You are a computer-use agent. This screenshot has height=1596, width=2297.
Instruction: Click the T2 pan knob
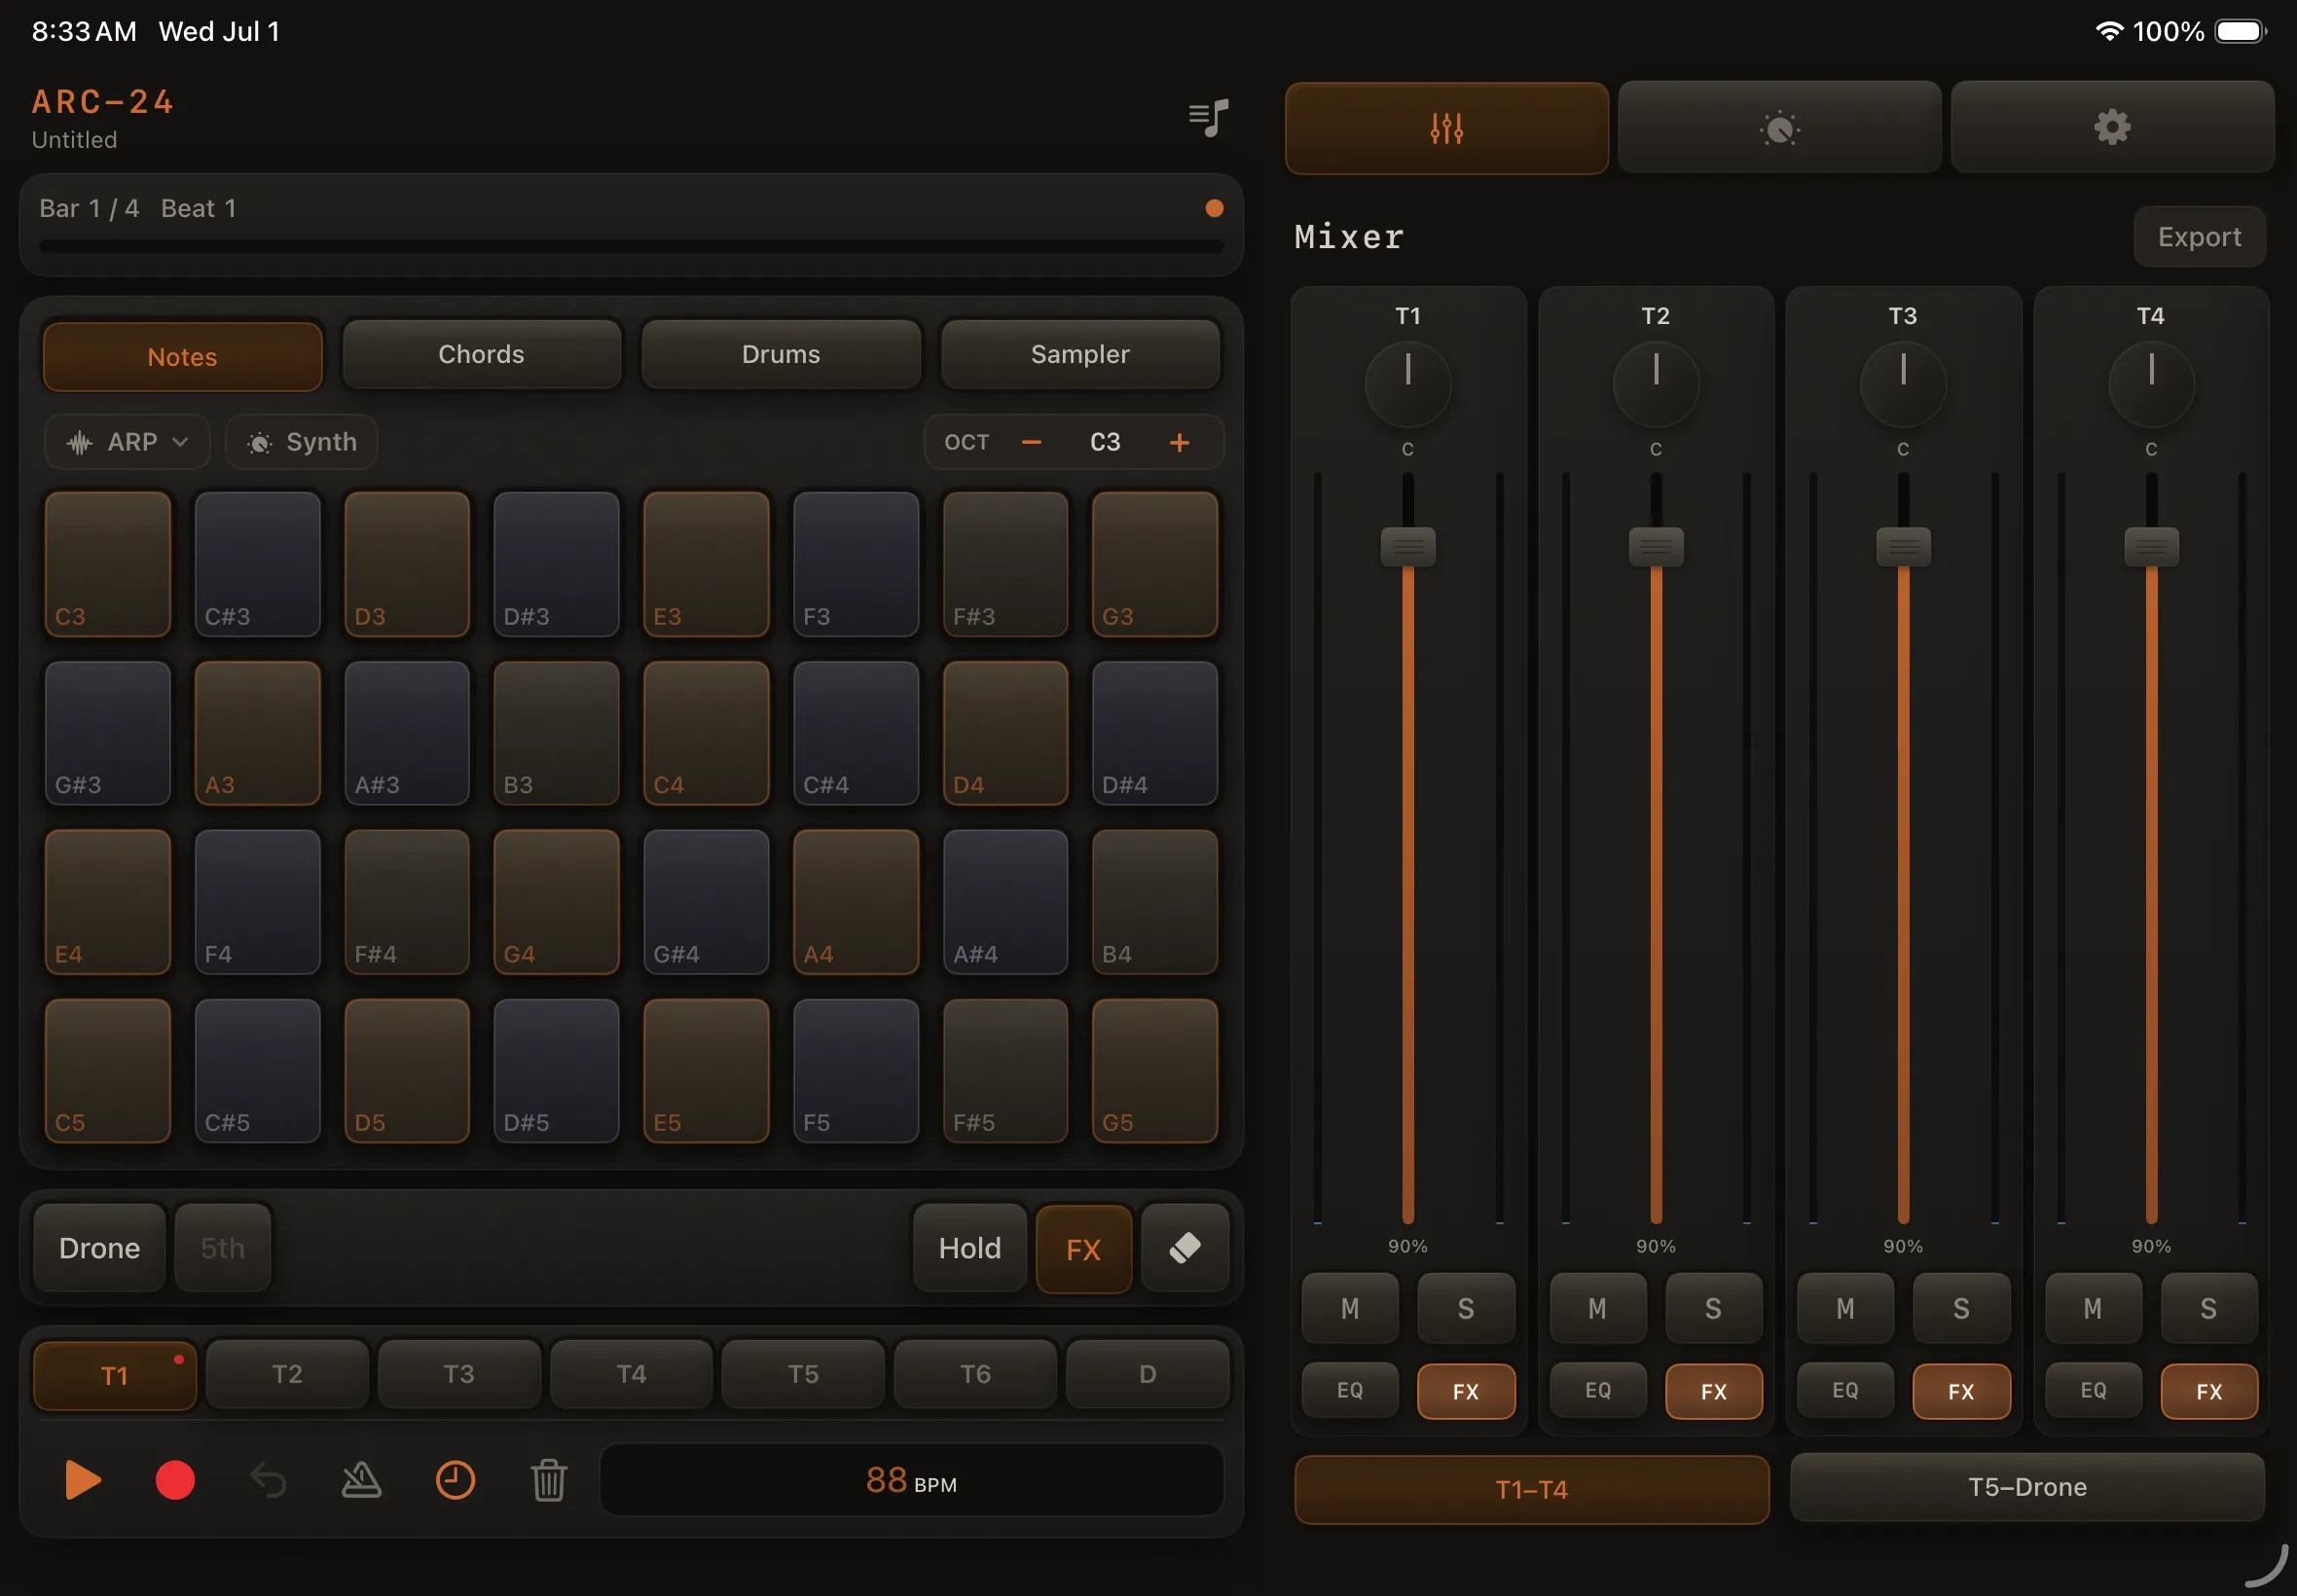point(1655,384)
